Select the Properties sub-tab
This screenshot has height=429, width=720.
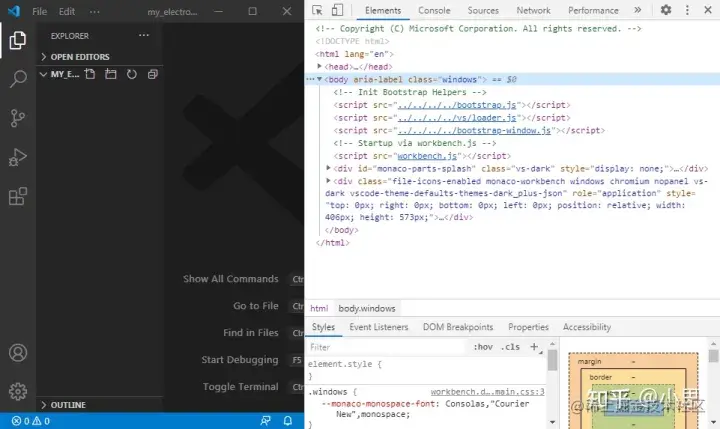(x=528, y=327)
